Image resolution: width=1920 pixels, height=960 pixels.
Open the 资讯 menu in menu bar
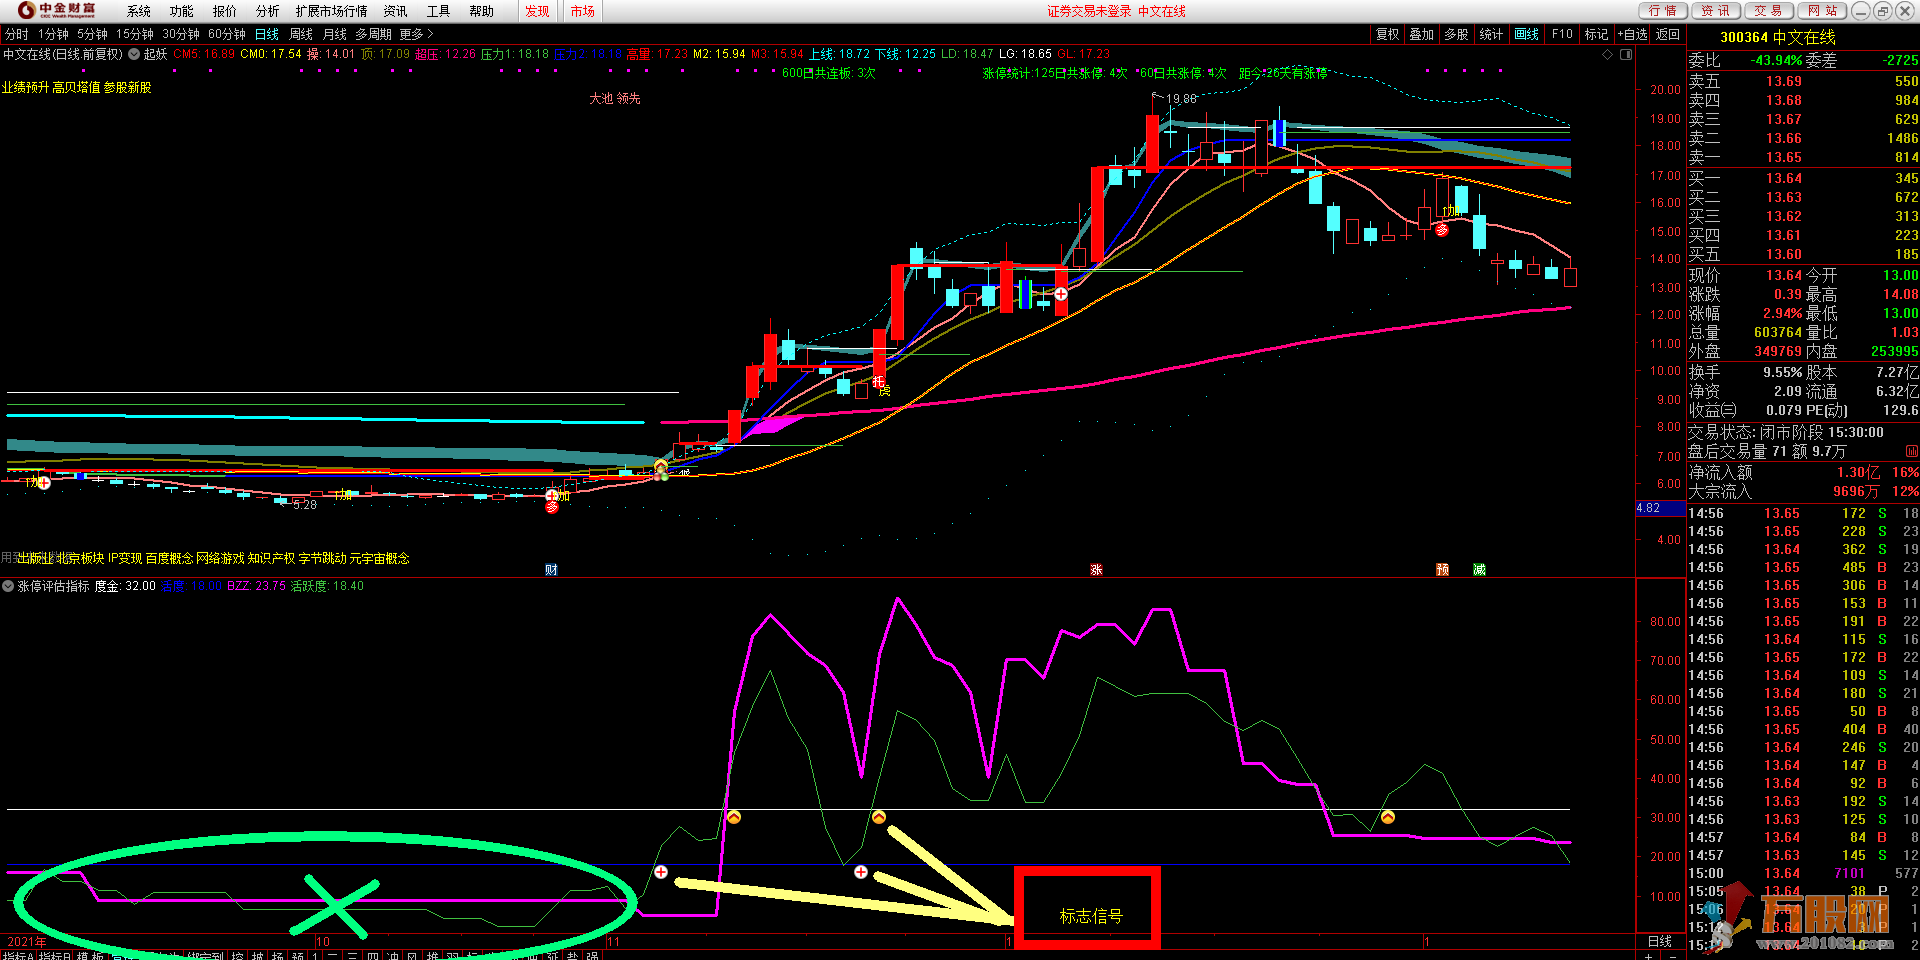click(396, 11)
